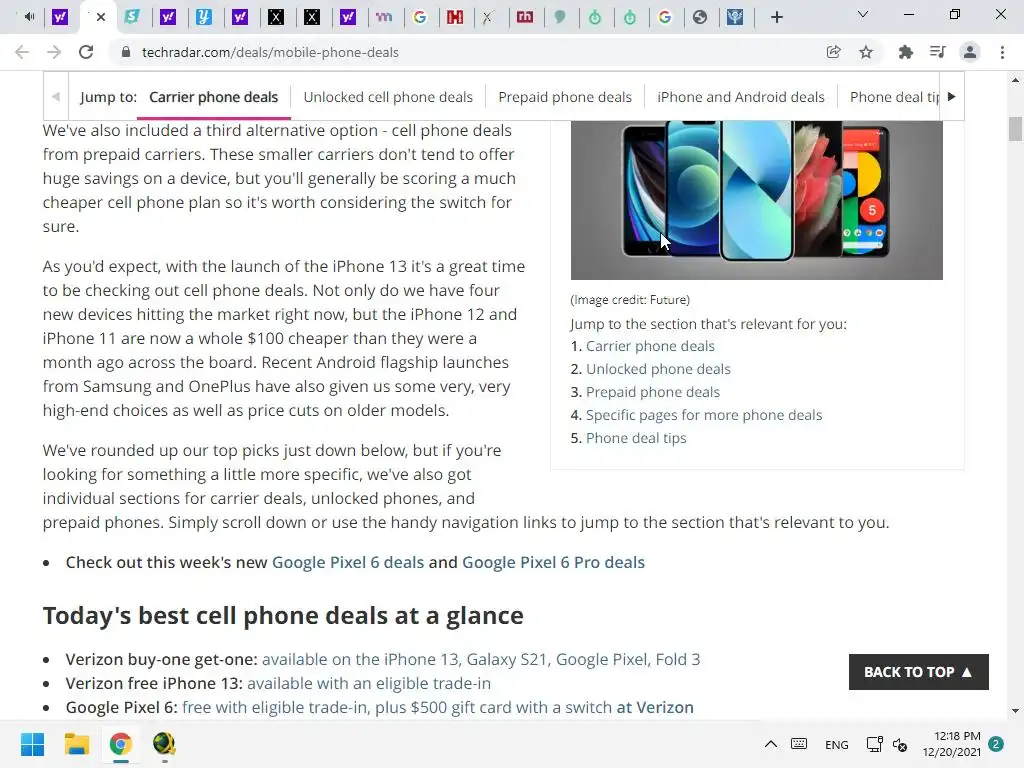Open the muted volume tray icon

click(x=900, y=744)
